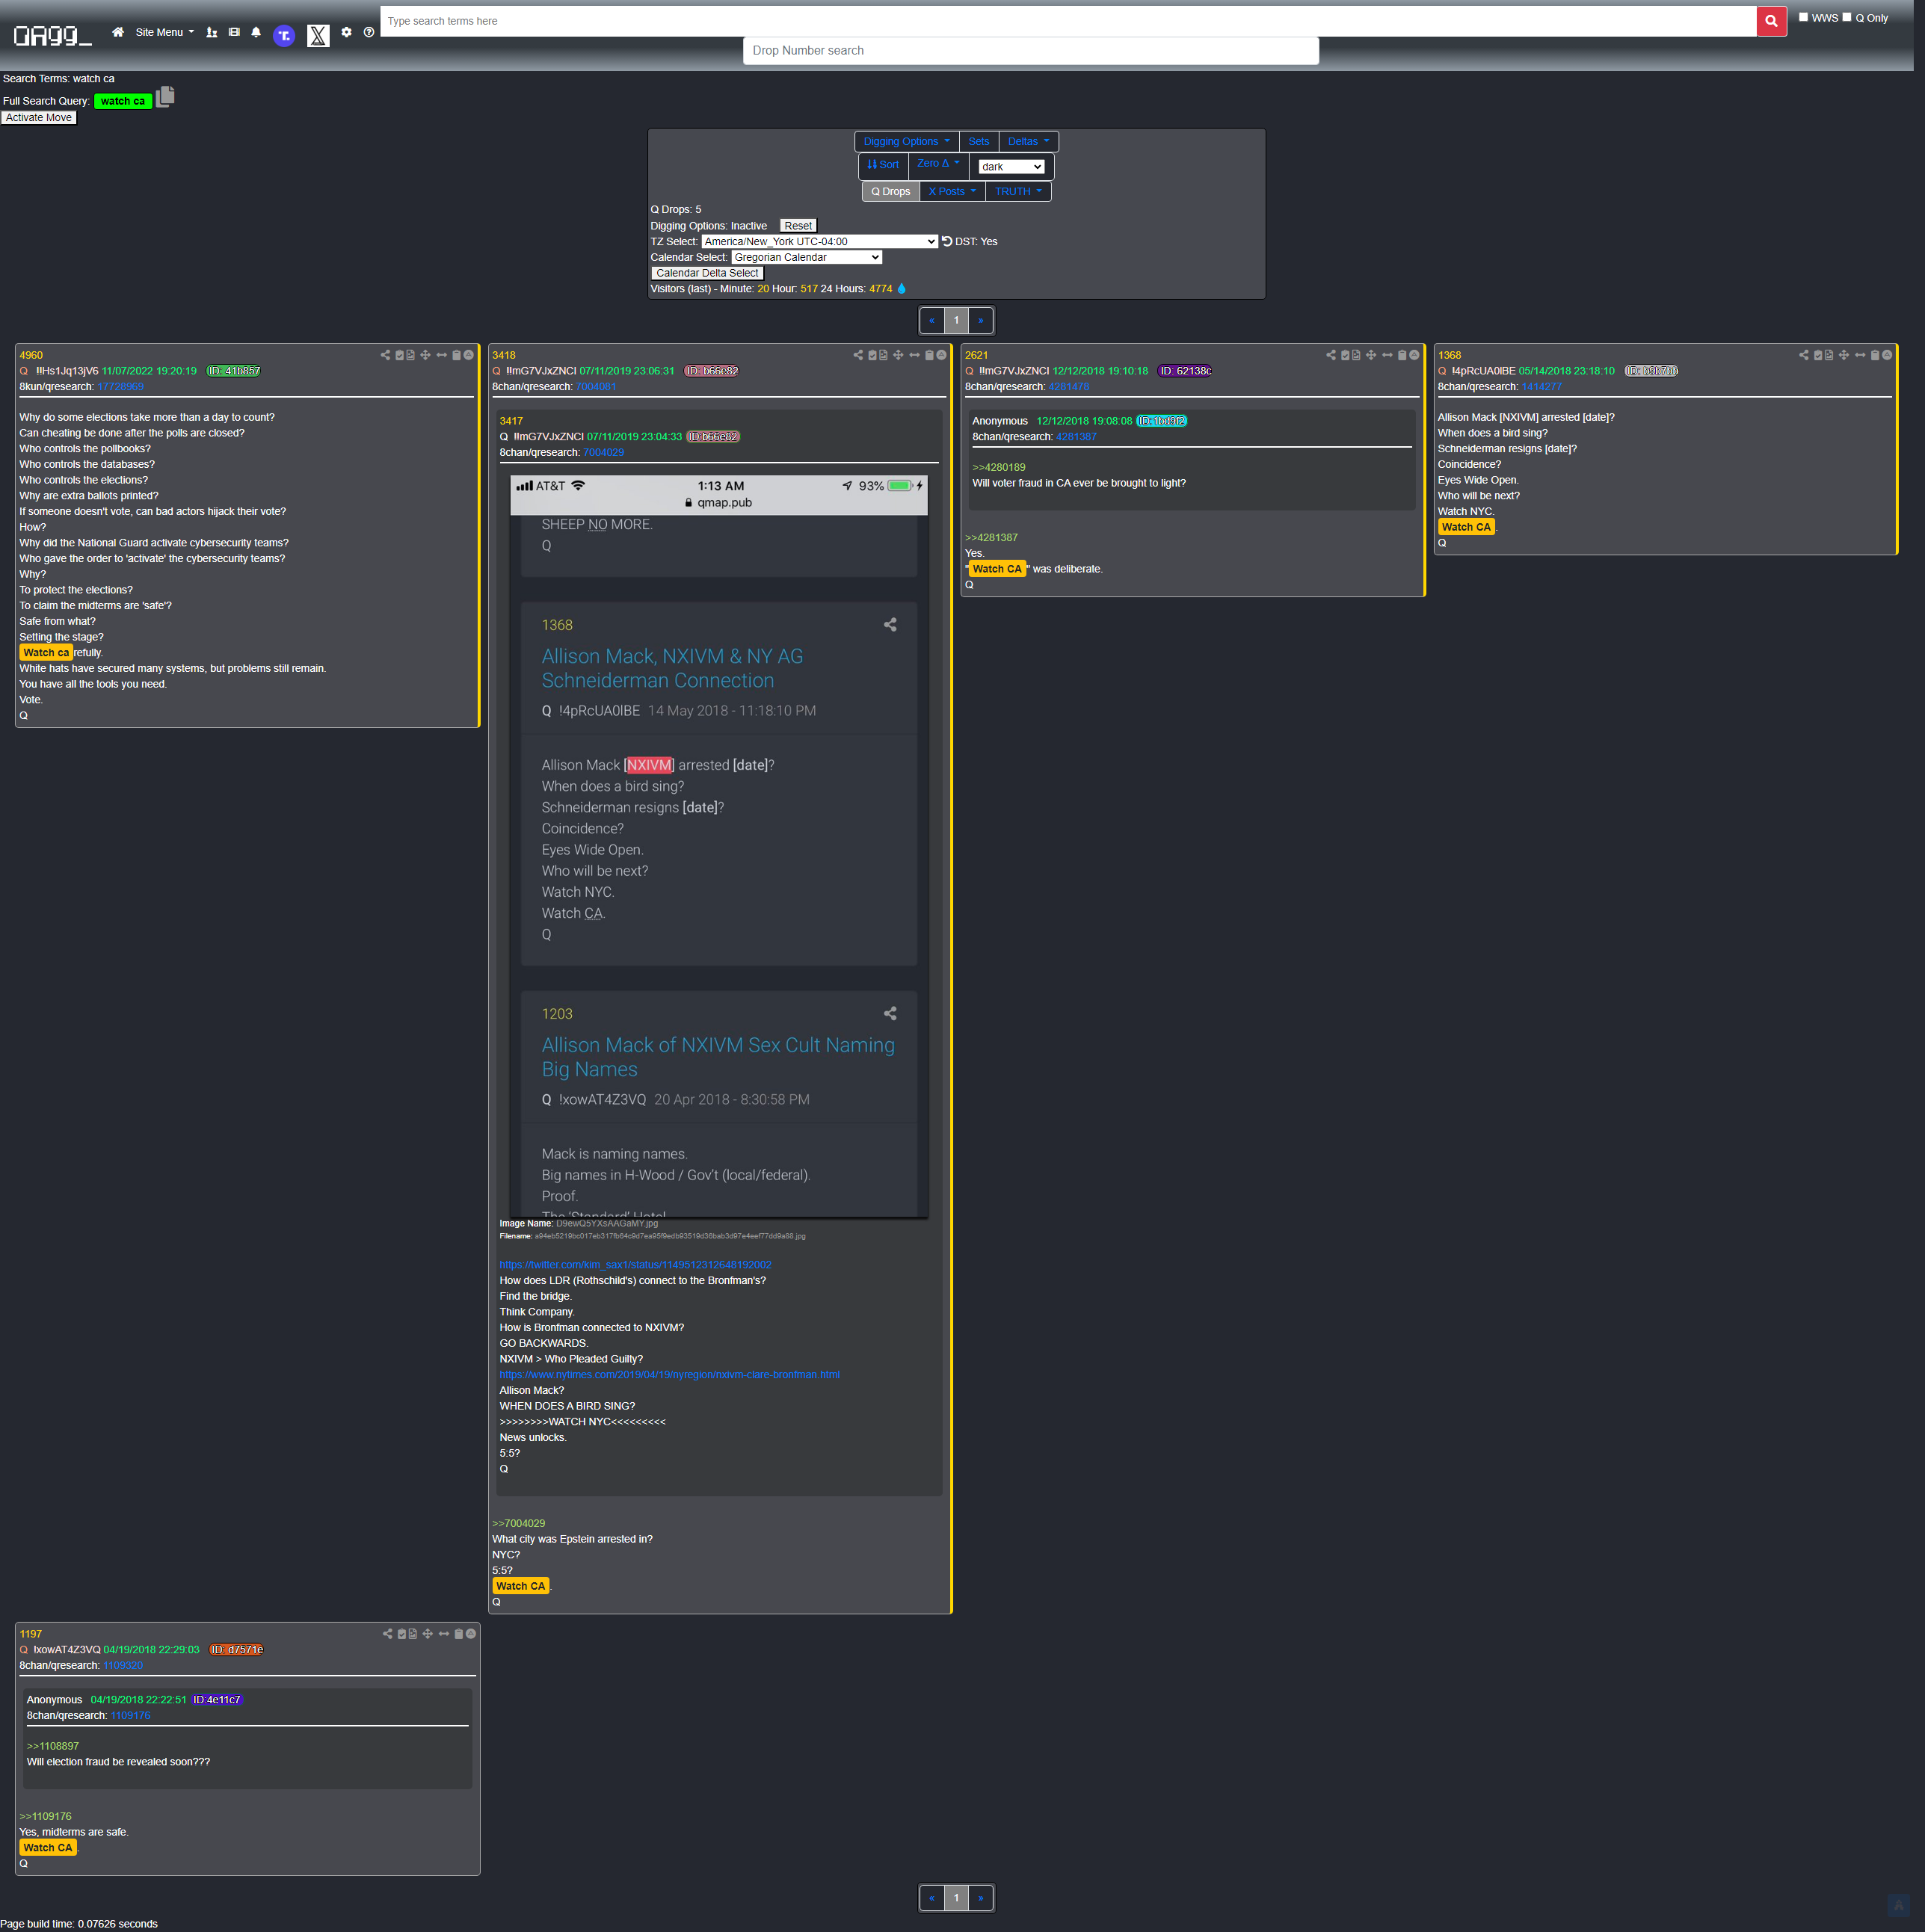Screen dimensions: 1925x1932
Task: Open the help question mark icon
Action: pos(369,32)
